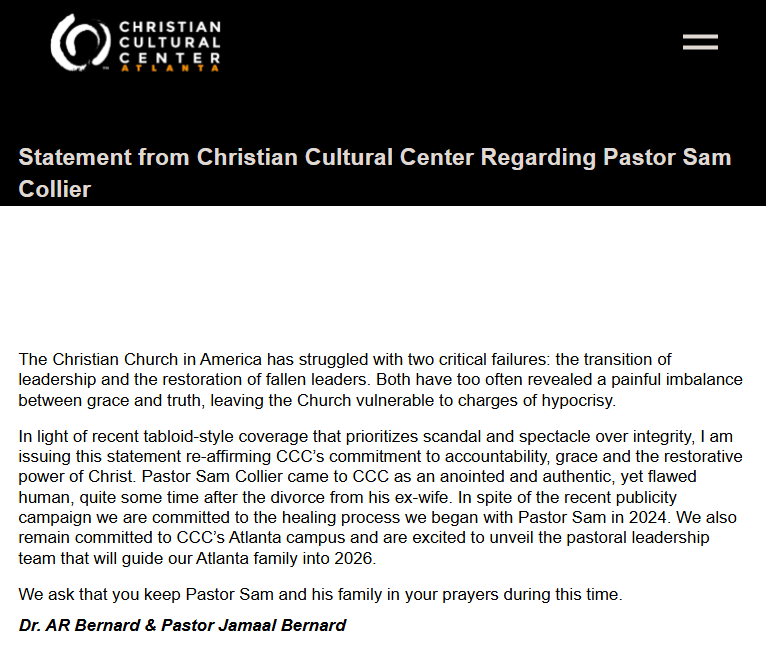The height and width of the screenshot is (649, 766).
Task: Click the bold italic signature line
Action: [183, 626]
